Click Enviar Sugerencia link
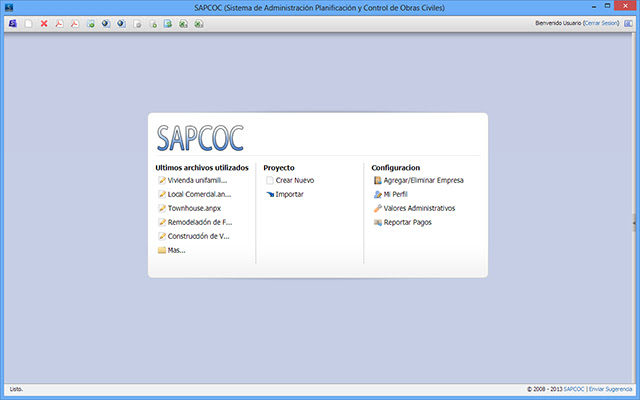This screenshot has height=400, width=640. tap(610, 389)
